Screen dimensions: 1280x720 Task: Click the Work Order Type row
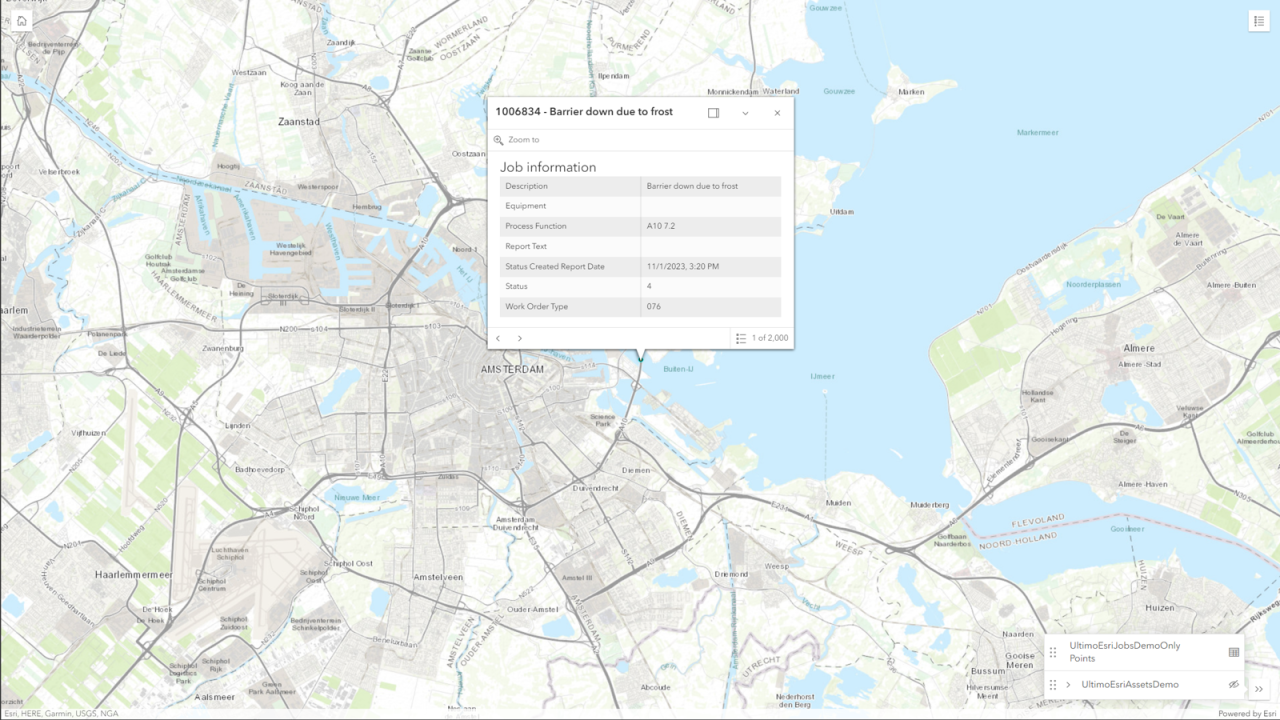point(640,307)
